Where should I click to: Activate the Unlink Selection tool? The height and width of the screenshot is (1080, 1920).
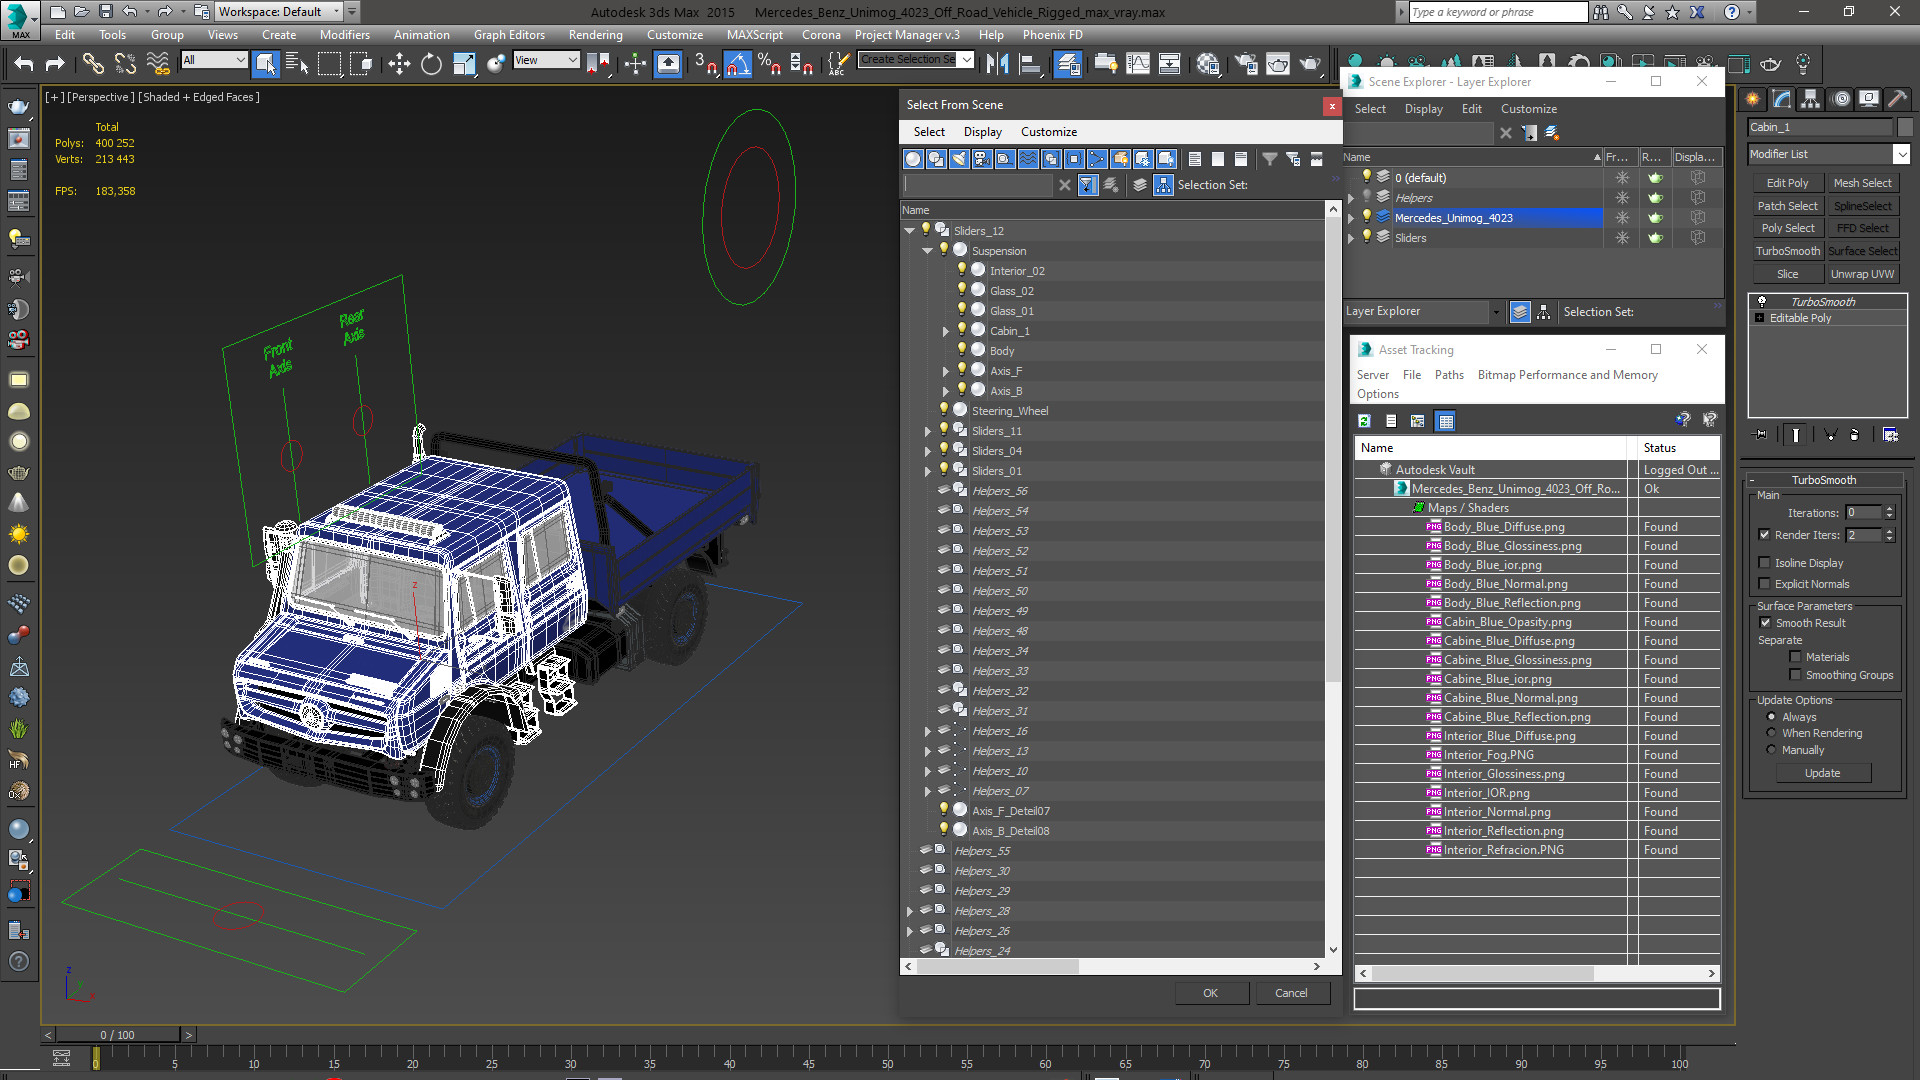pos(125,64)
